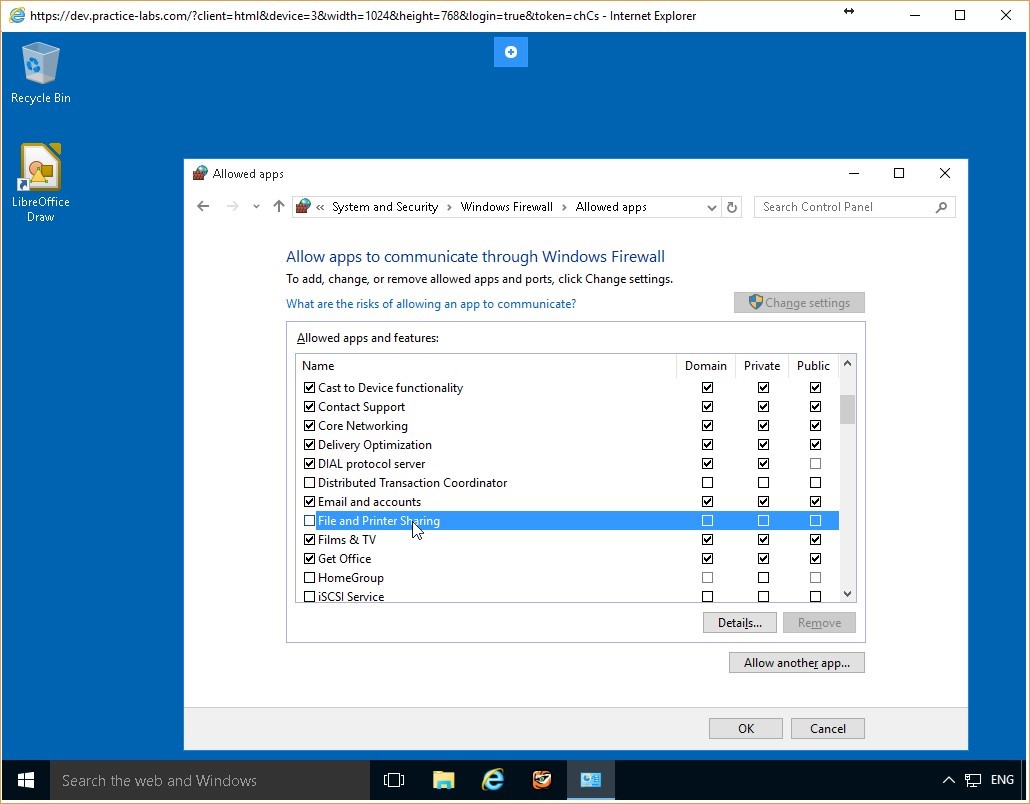
Task: Click the Windows Firewall breadcrumb item
Action: (x=506, y=206)
